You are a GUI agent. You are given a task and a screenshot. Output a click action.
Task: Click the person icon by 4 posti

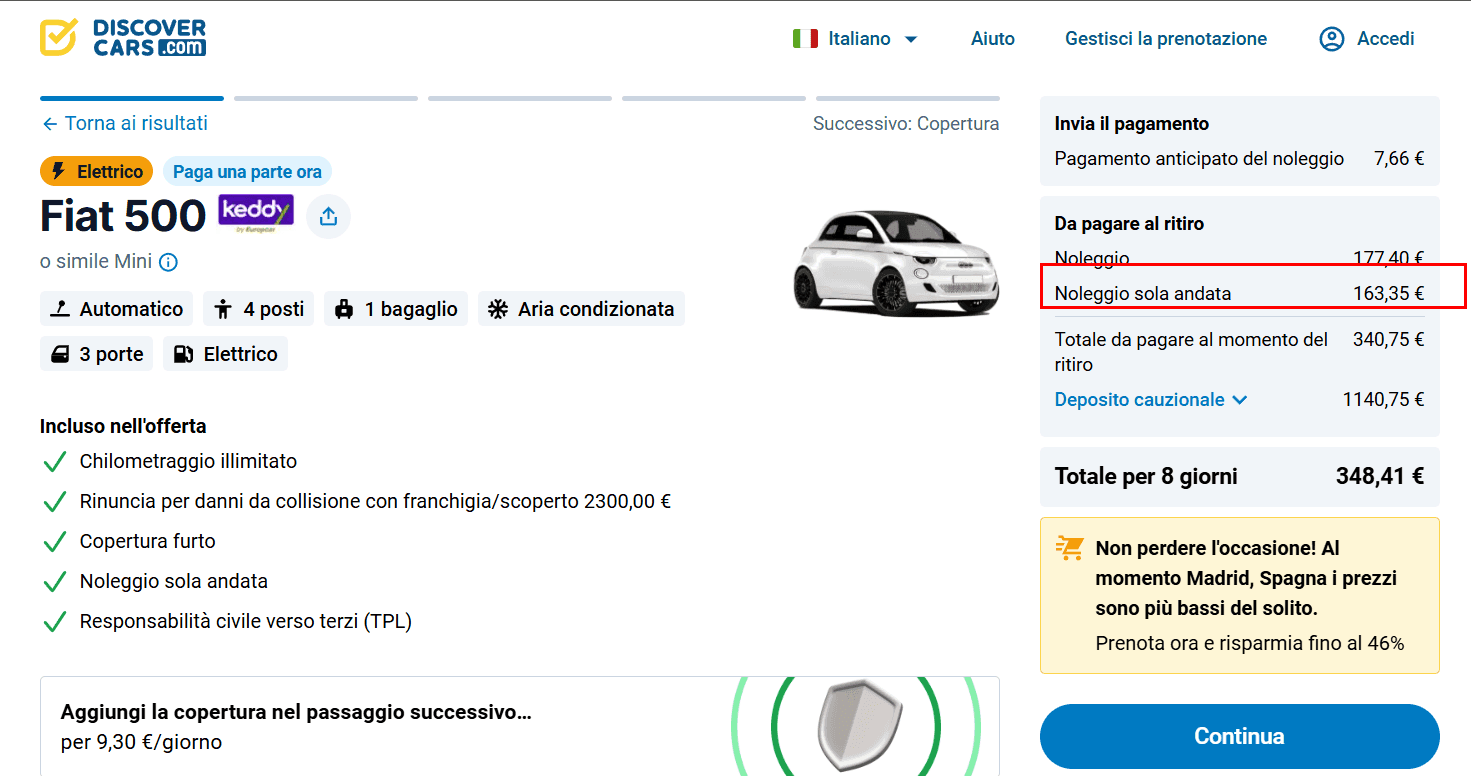pyautogui.click(x=223, y=309)
